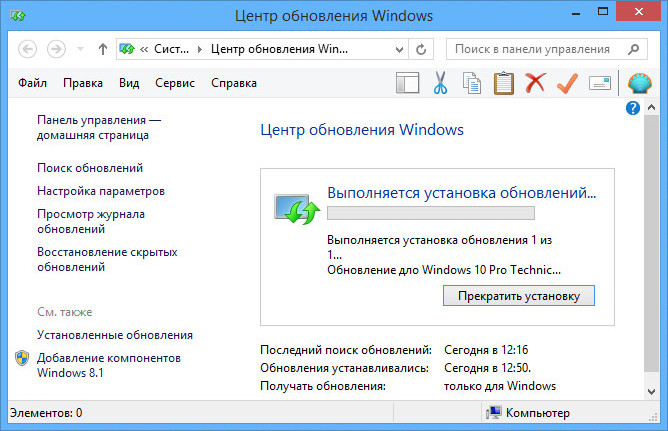Minimize the Windows Update window
The image size is (668, 431).
point(576,13)
